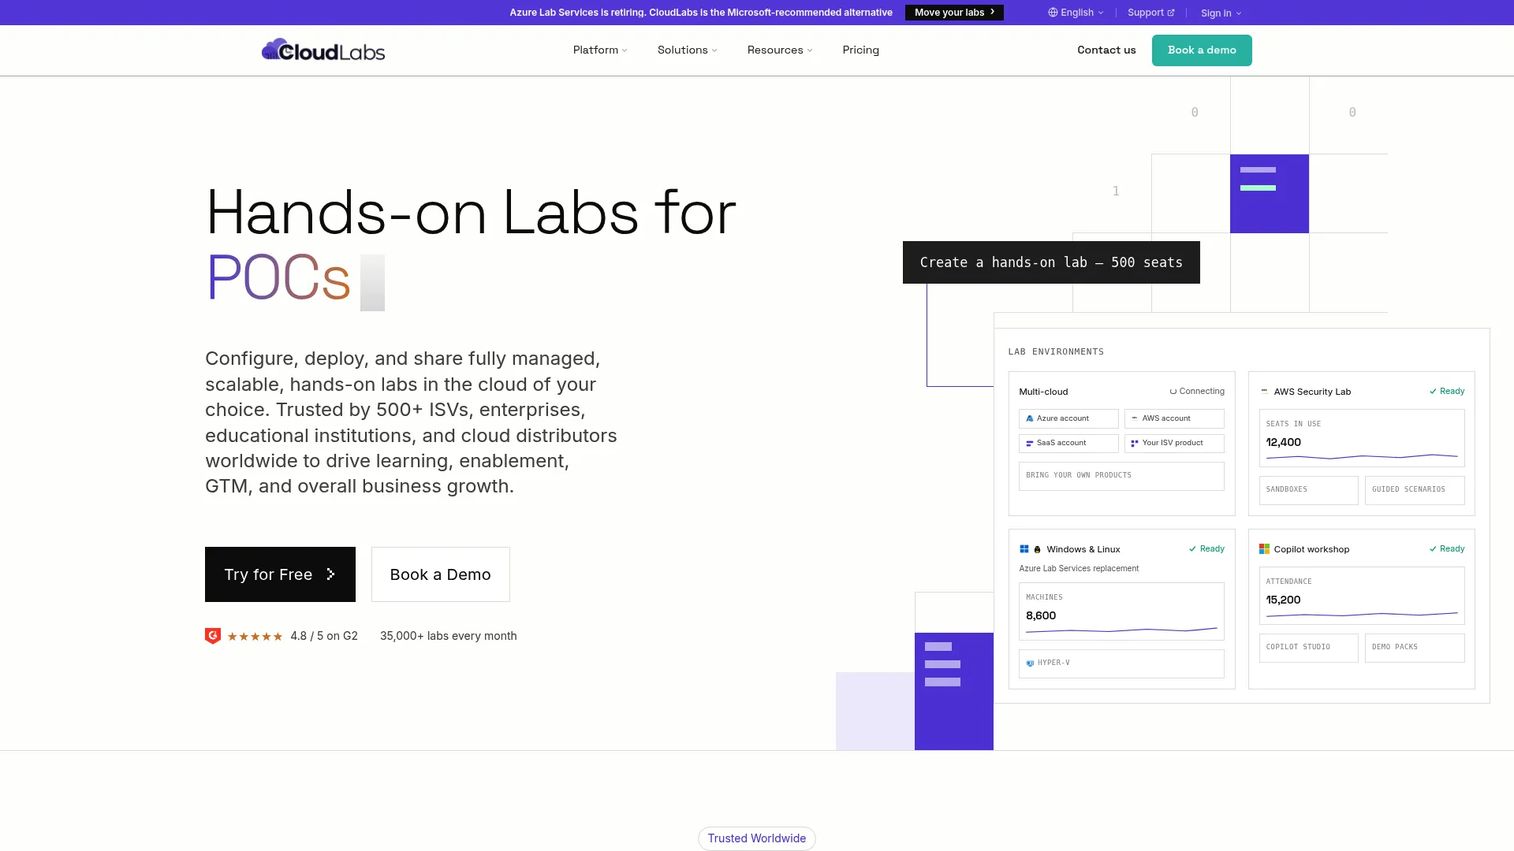The image size is (1514, 851).
Task: Click the Azure Lab Services retiring announcement text
Action: (701, 13)
